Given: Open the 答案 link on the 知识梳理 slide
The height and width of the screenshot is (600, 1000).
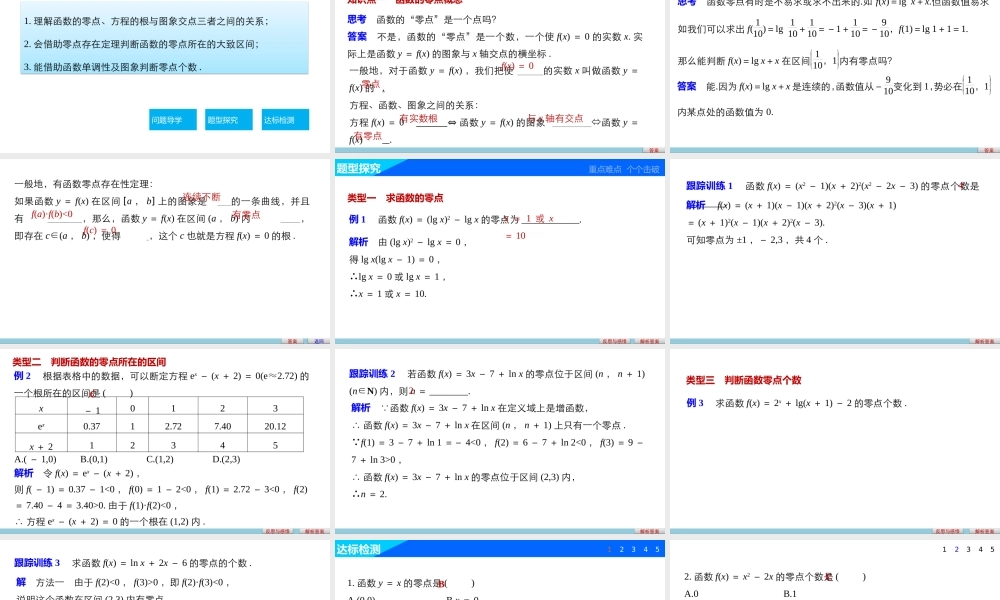Looking at the screenshot, I should coord(655,150).
